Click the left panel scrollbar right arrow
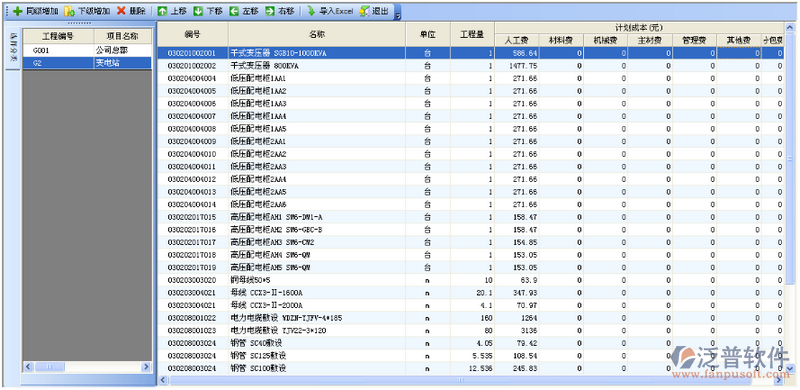800x390 pixels. pyautogui.click(x=146, y=367)
